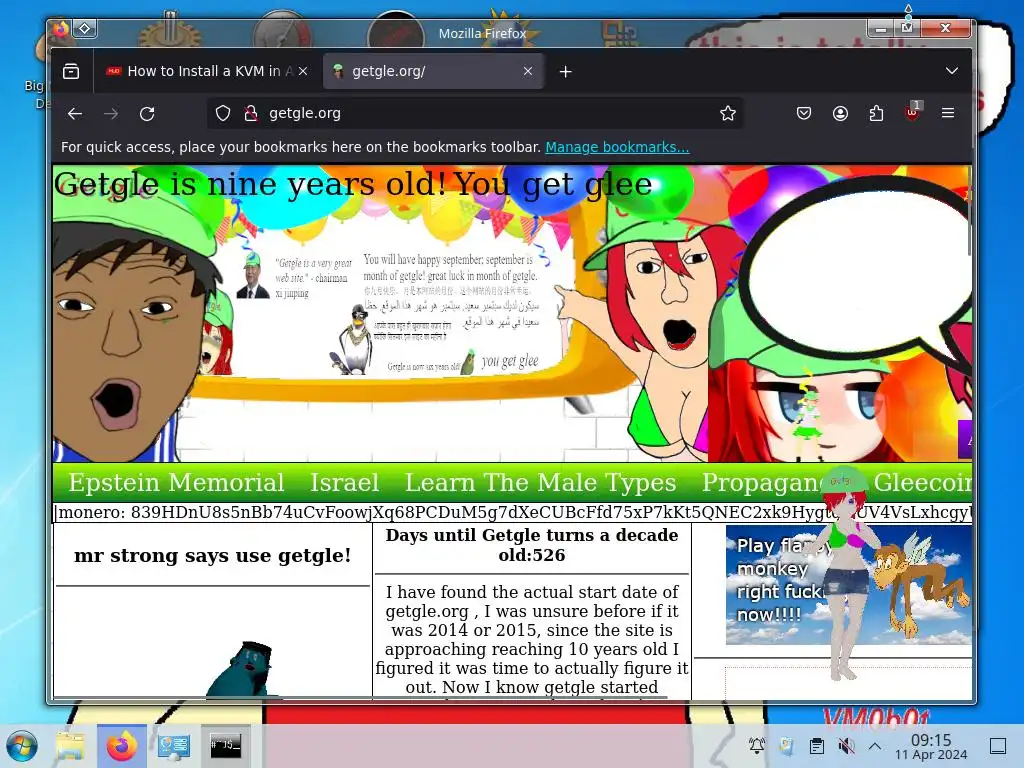
Task: Open system settings taskbar icon
Action: click(x=173, y=746)
